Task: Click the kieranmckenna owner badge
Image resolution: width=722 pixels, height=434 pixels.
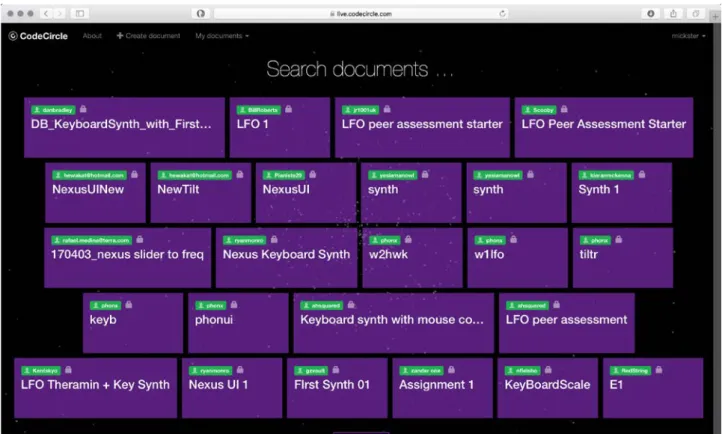Action: pos(606,175)
